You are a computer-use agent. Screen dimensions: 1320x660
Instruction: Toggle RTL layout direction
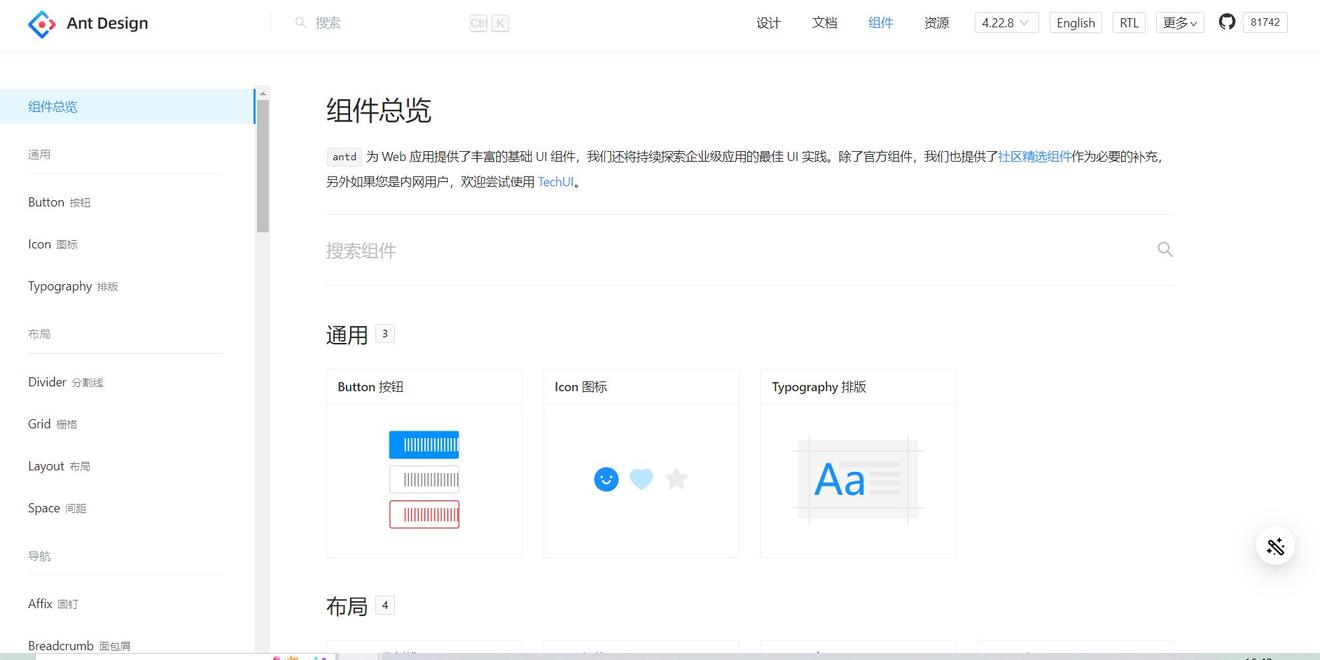[x=1129, y=23]
